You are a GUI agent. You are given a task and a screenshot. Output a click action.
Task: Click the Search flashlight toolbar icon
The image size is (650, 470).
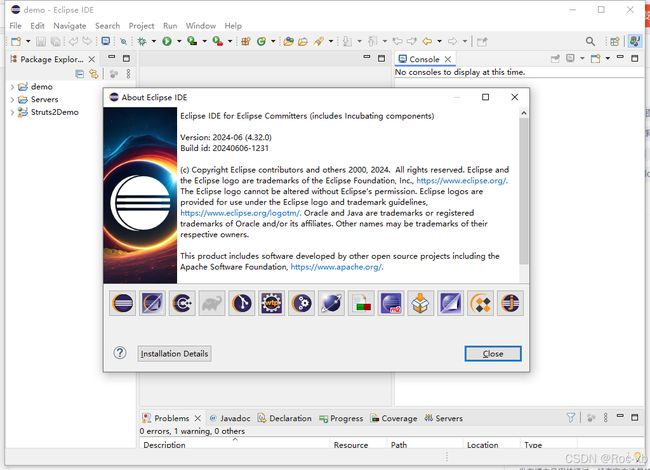tap(318, 41)
